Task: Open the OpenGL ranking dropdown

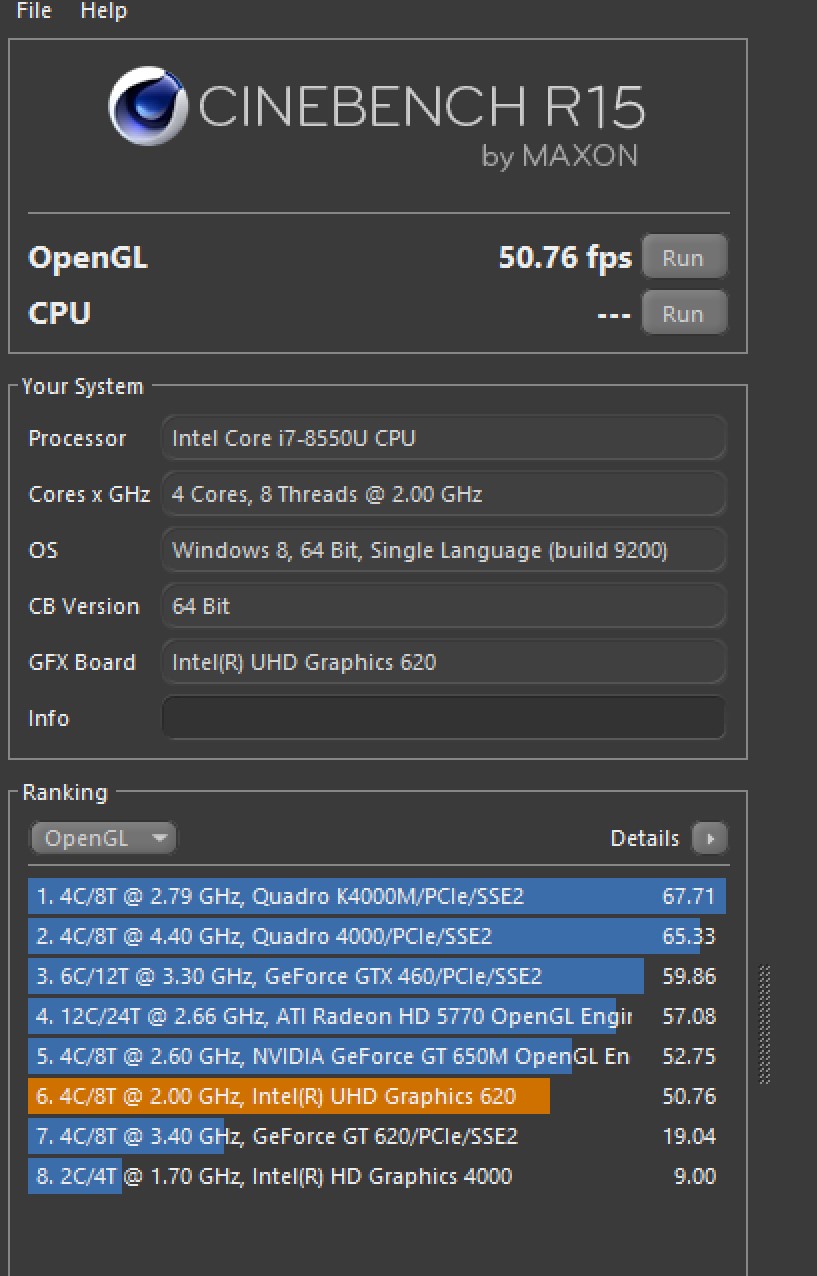Action: tap(104, 838)
